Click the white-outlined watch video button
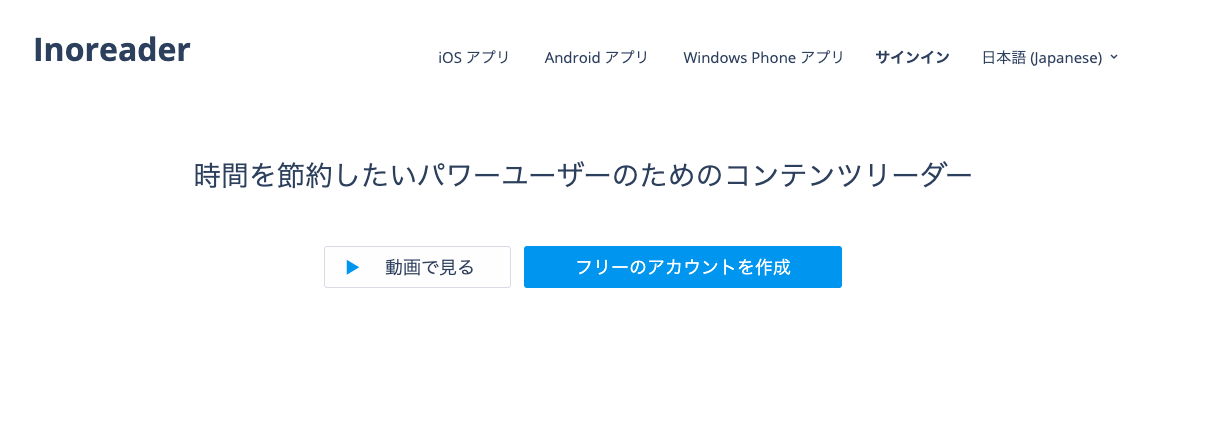The width and height of the screenshot is (1205, 439). [x=417, y=267]
